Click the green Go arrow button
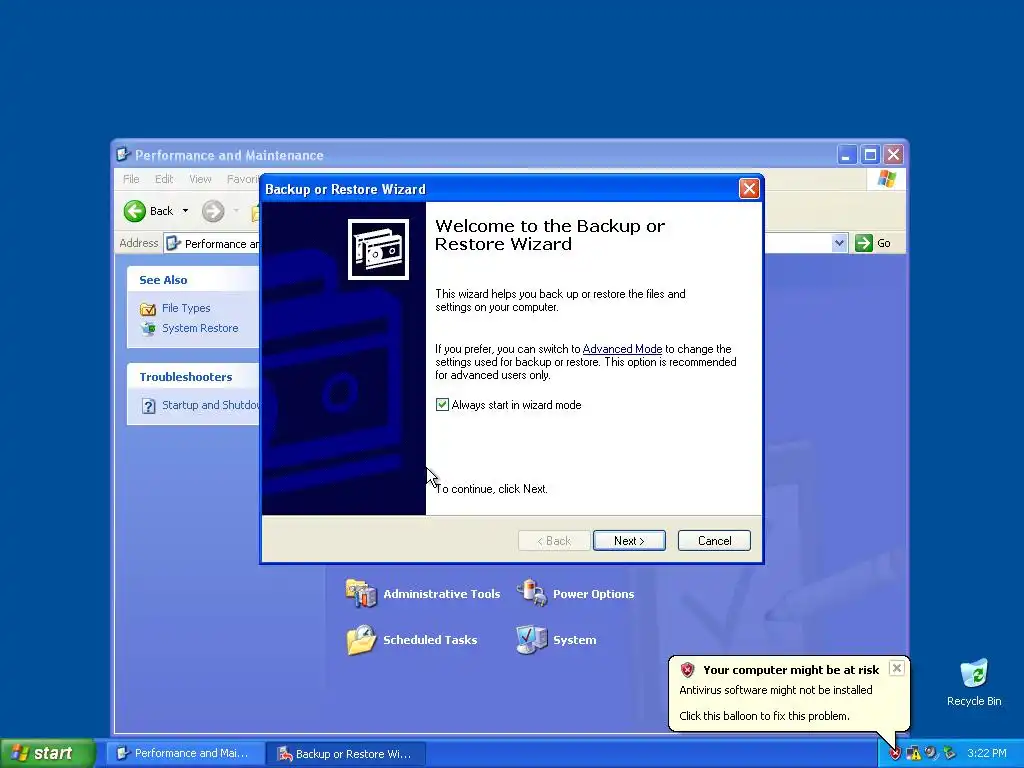The image size is (1024, 768). 863,243
